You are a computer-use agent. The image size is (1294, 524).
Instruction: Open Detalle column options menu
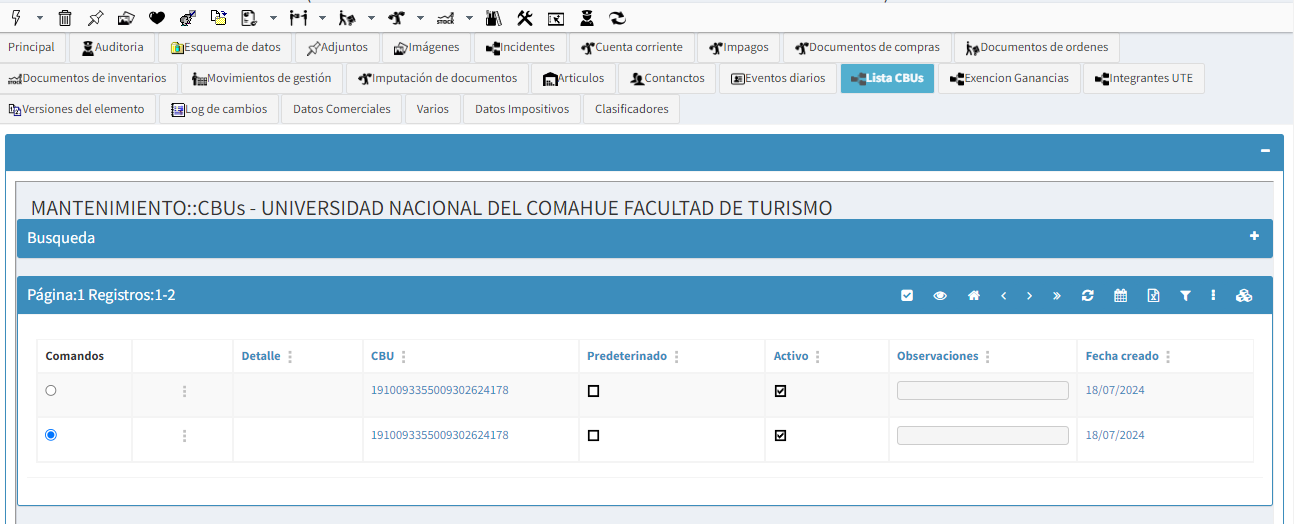click(x=290, y=356)
